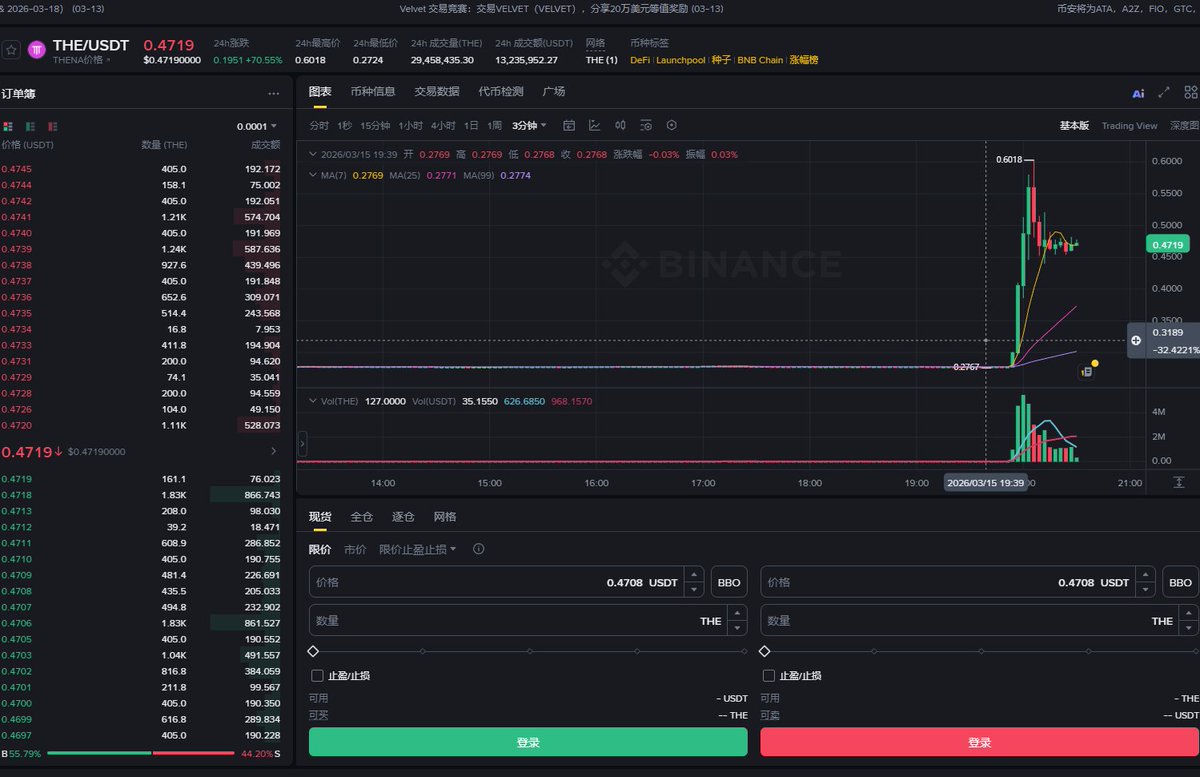Click the buy amount slider diamond handle

click(314, 651)
